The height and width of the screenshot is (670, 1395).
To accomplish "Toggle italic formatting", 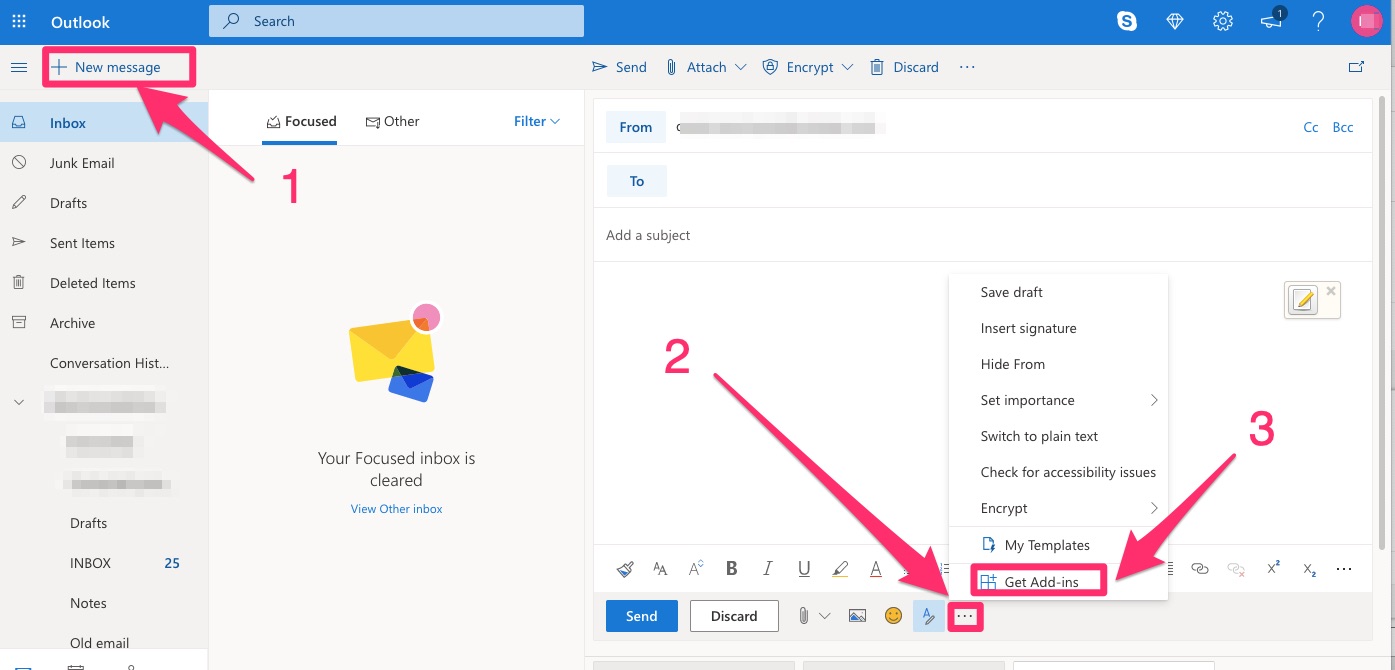I will tap(768, 569).
